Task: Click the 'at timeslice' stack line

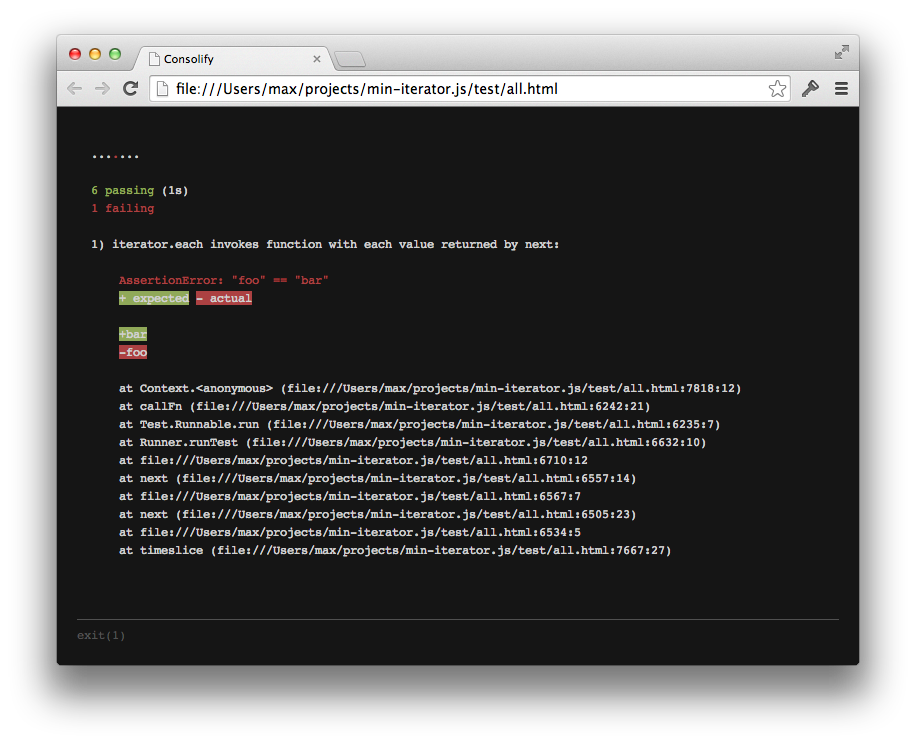Action: click(395, 550)
